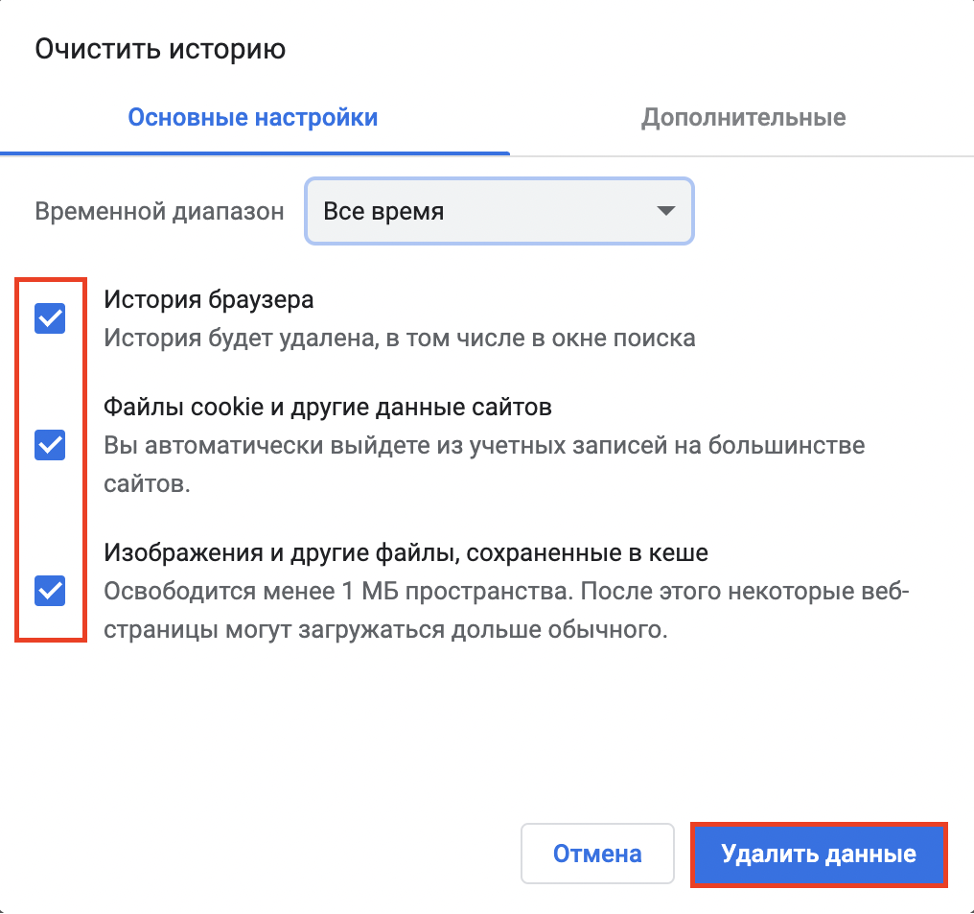Click the Вы автоматически выйдете description text
974x914 pixels.
click(484, 445)
